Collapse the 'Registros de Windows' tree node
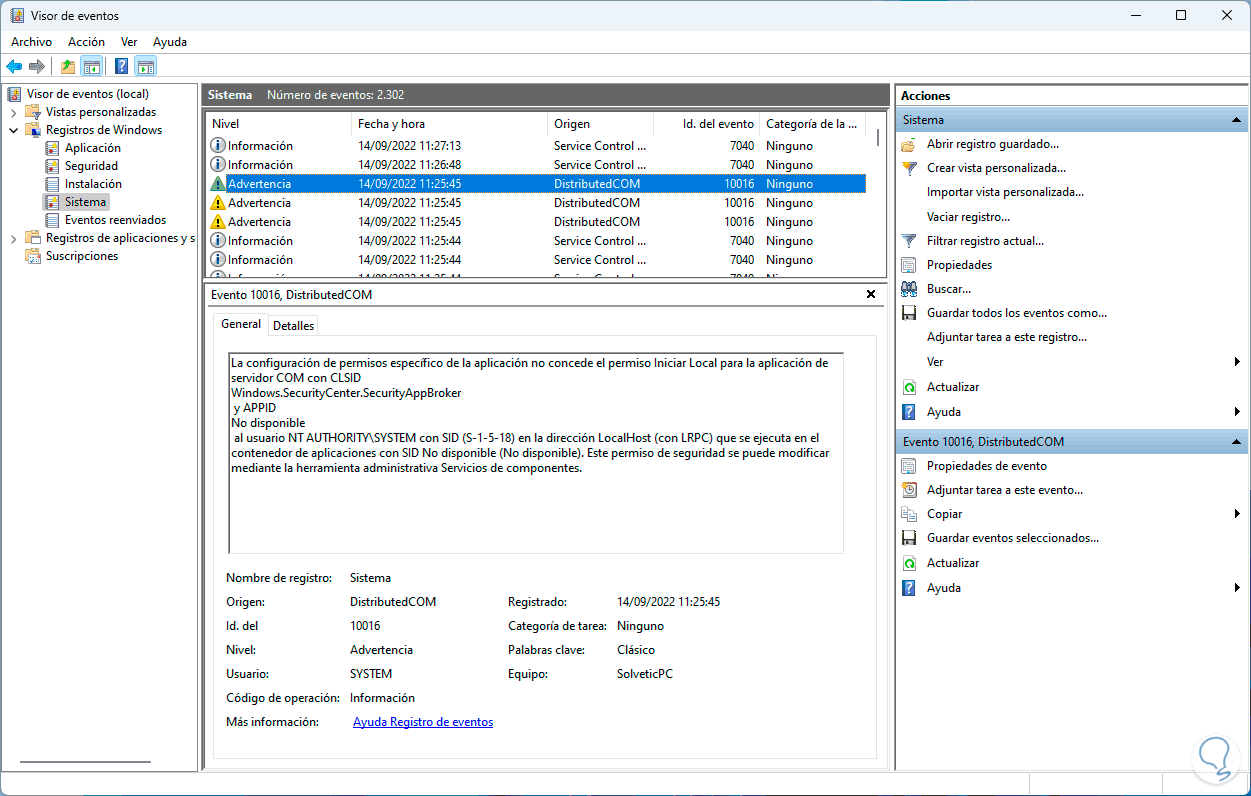 click(14, 130)
